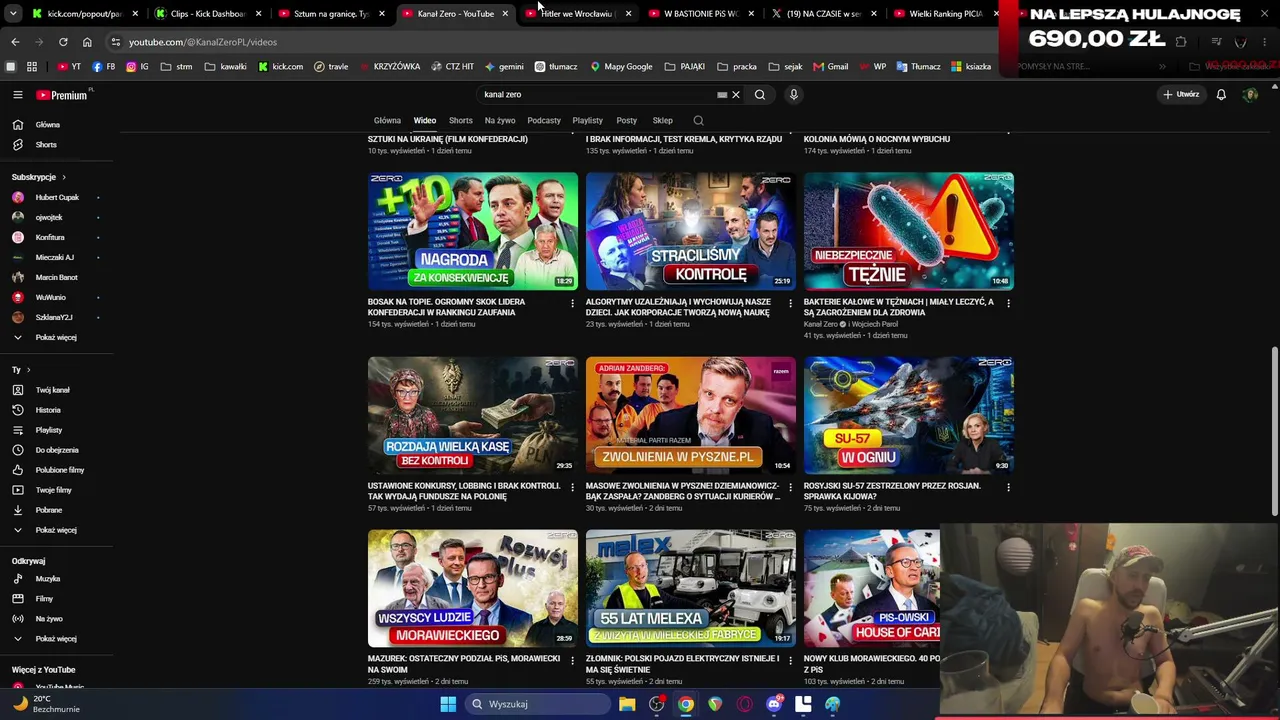Close the Sztum na granicy browser tab
Image resolution: width=1280 pixels, height=720 pixels.
tap(382, 14)
